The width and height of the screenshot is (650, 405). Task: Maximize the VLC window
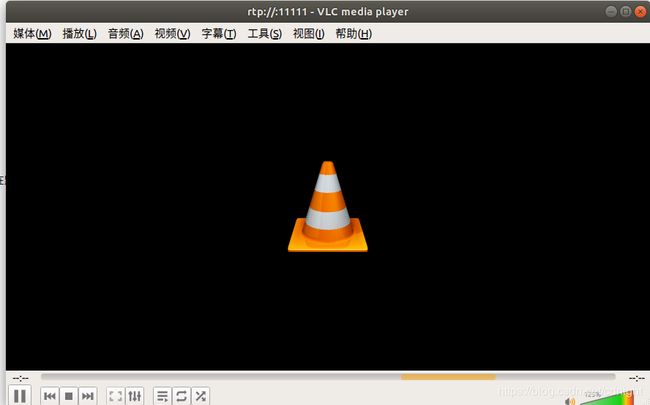click(x=626, y=12)
